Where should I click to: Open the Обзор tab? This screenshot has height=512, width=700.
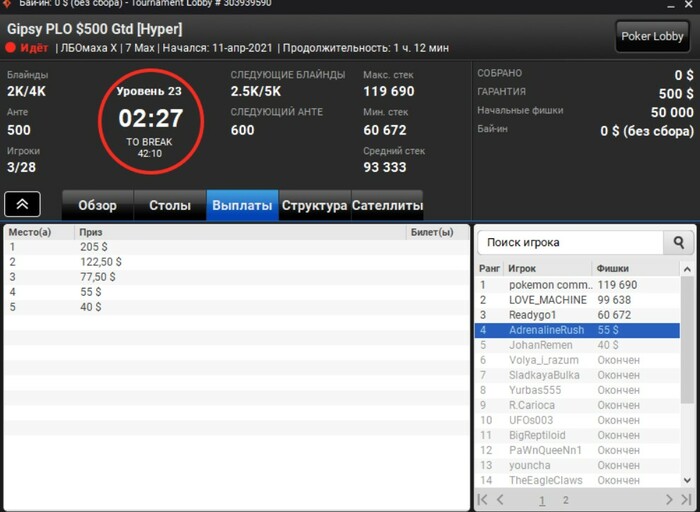[97, 205]
